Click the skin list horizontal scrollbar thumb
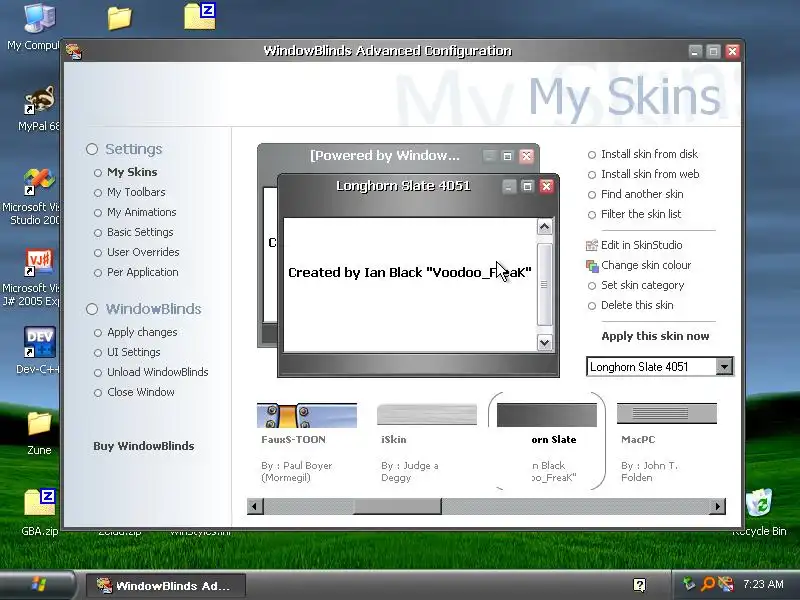The image size is (800, 600). point(397,506)
